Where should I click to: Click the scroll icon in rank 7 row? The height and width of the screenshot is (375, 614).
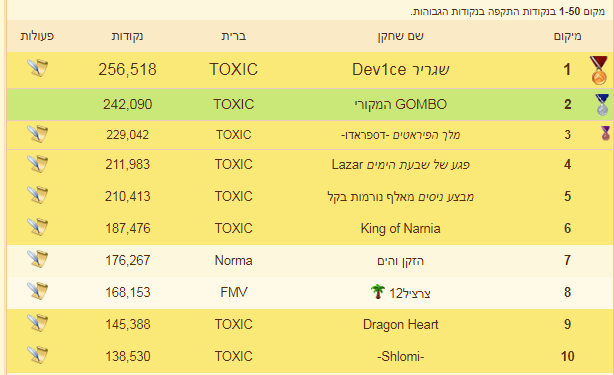(38, 259)
